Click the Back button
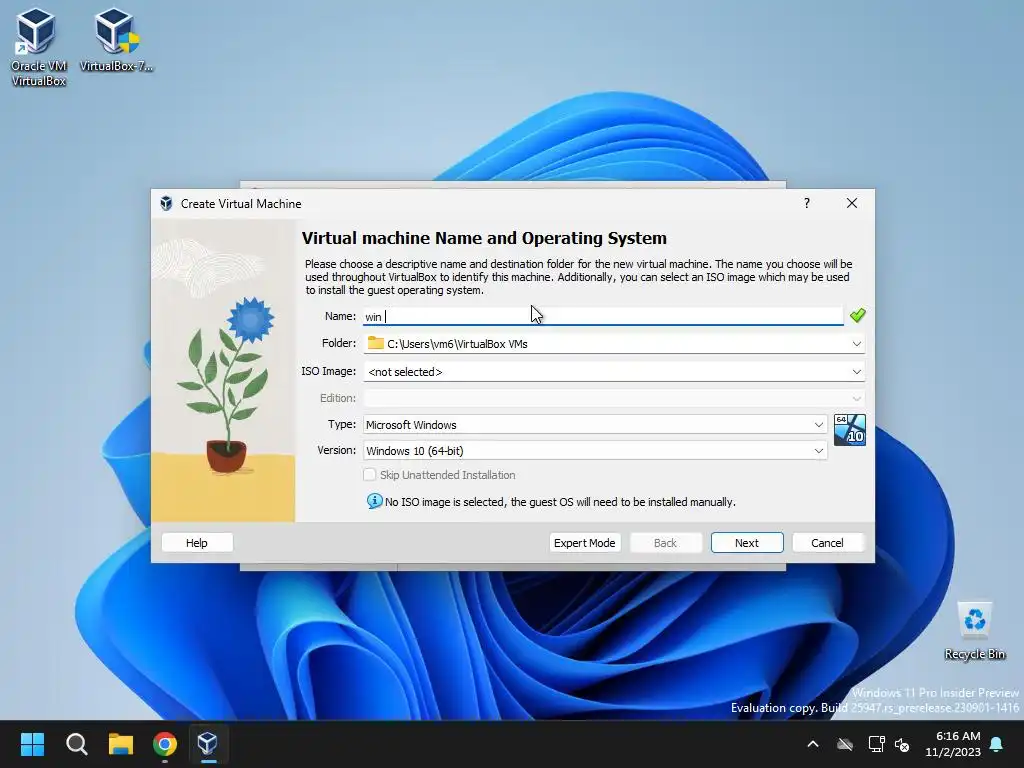This screenshot has height=768, width=1024. (x=665, y=543)
